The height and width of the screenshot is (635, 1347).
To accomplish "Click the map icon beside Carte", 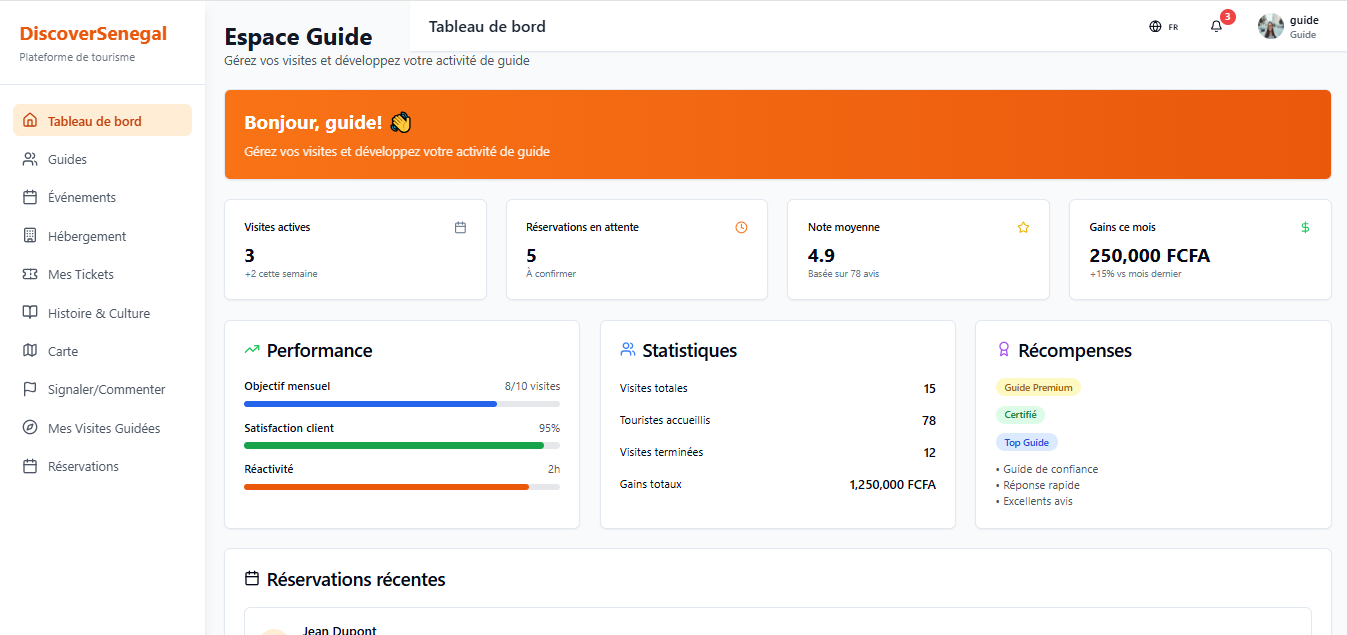I will click(30, 351).
